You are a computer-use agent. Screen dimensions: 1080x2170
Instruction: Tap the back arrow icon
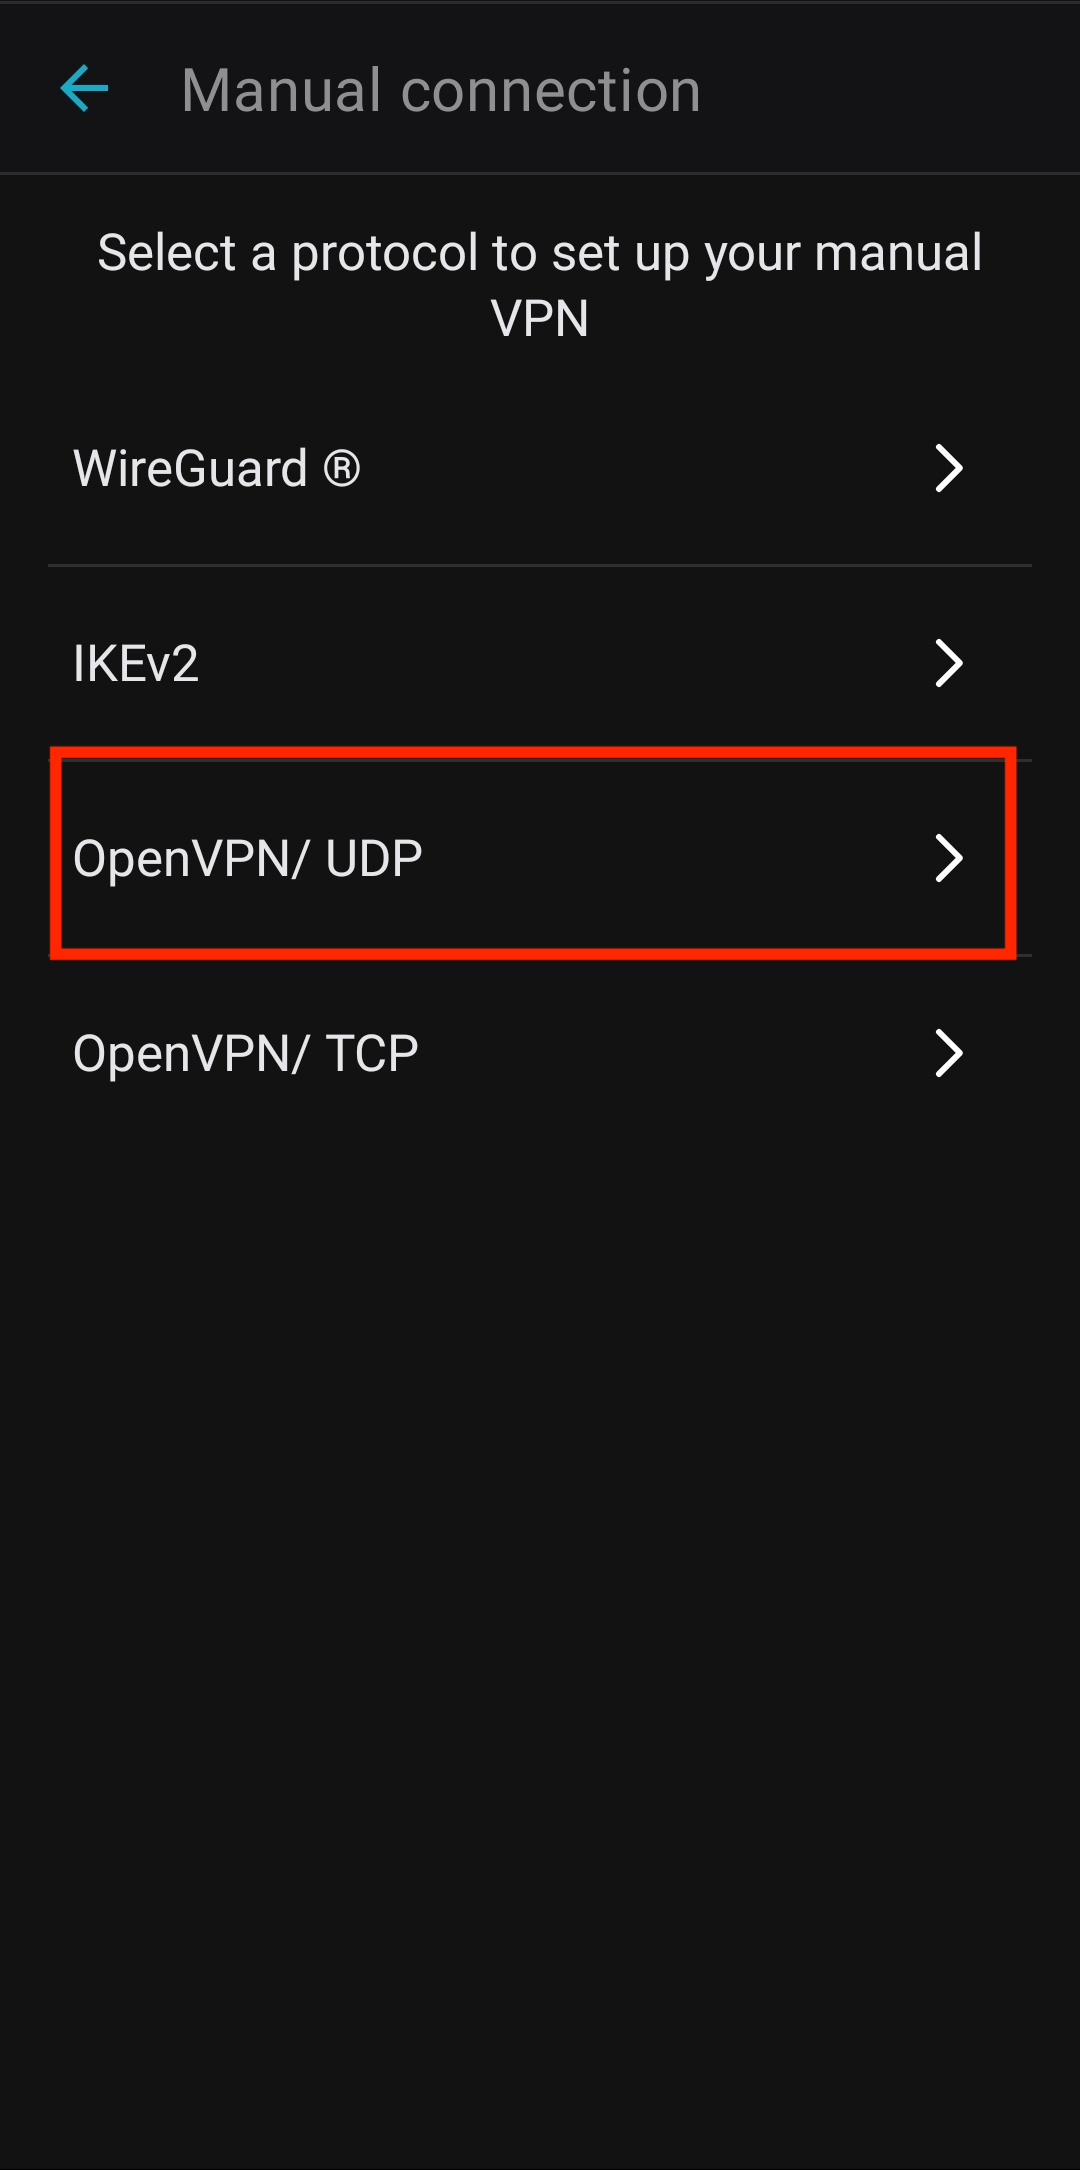(85, 89)
